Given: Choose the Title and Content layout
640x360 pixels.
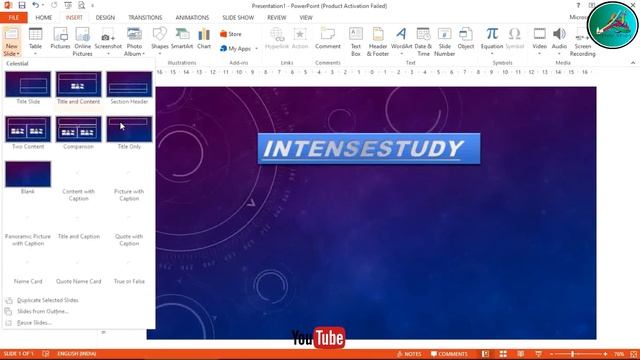Looking at the screenshot, I should click(78, 88).
